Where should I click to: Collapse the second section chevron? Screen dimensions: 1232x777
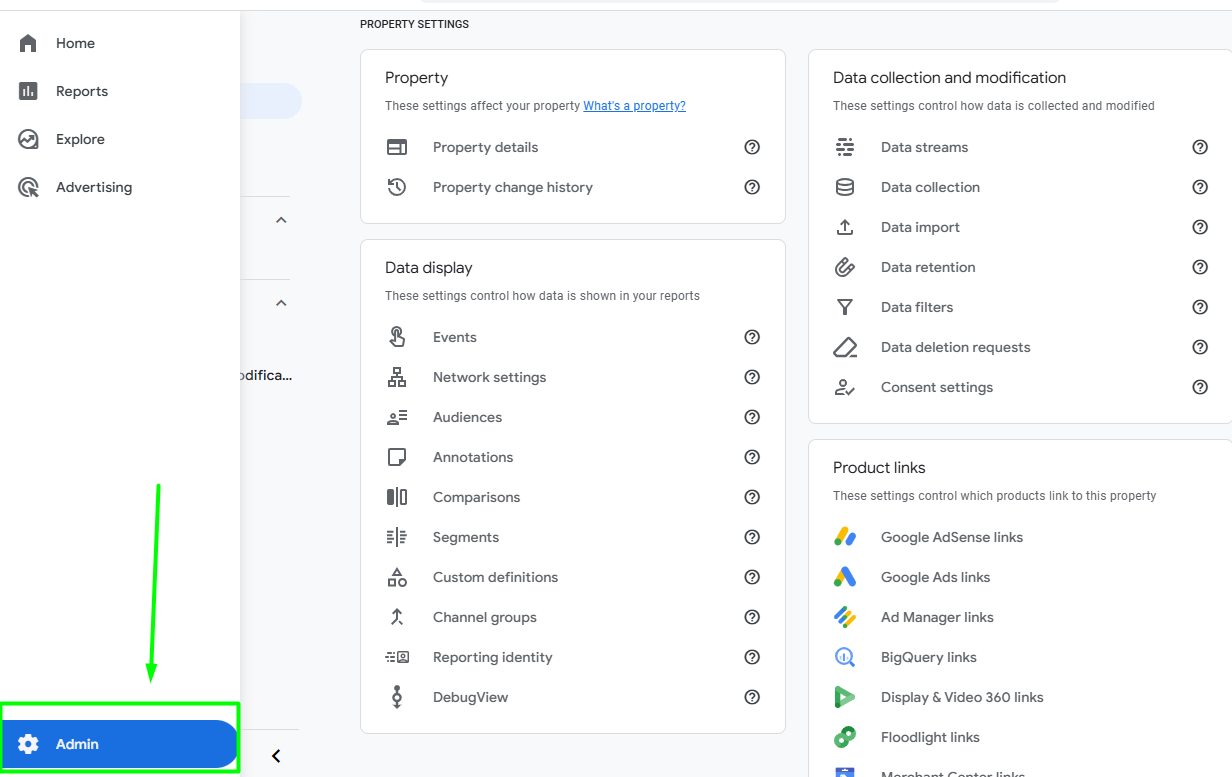pos(281,302)
